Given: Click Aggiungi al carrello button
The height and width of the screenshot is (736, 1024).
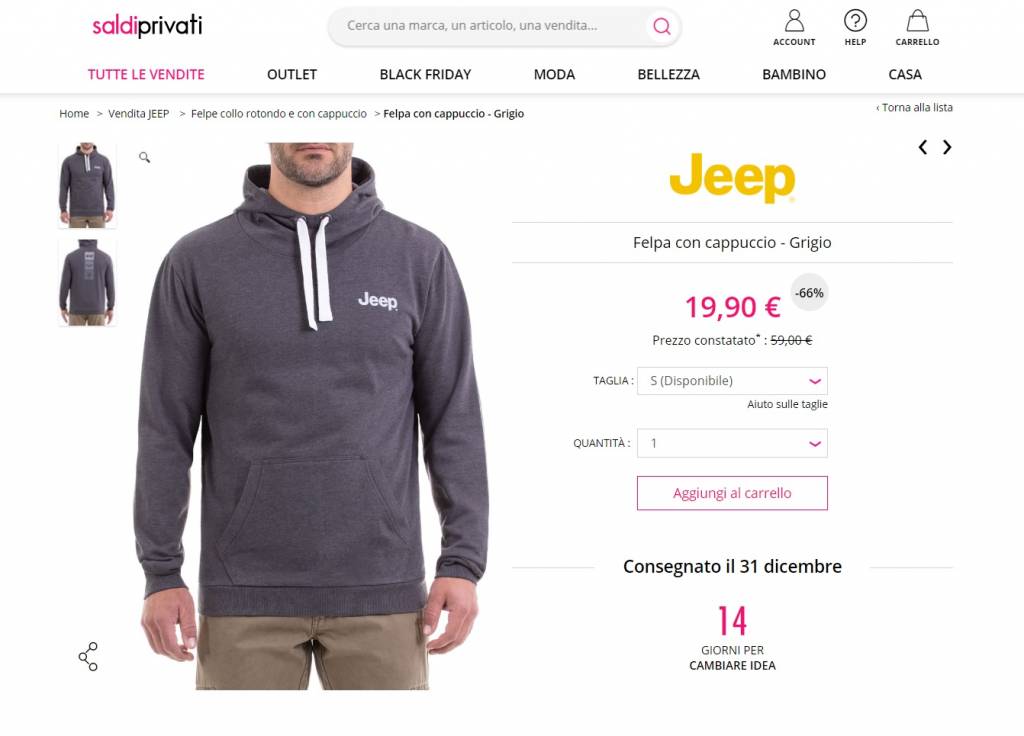Looking at the screenshot, I should [x=732, y=493].
